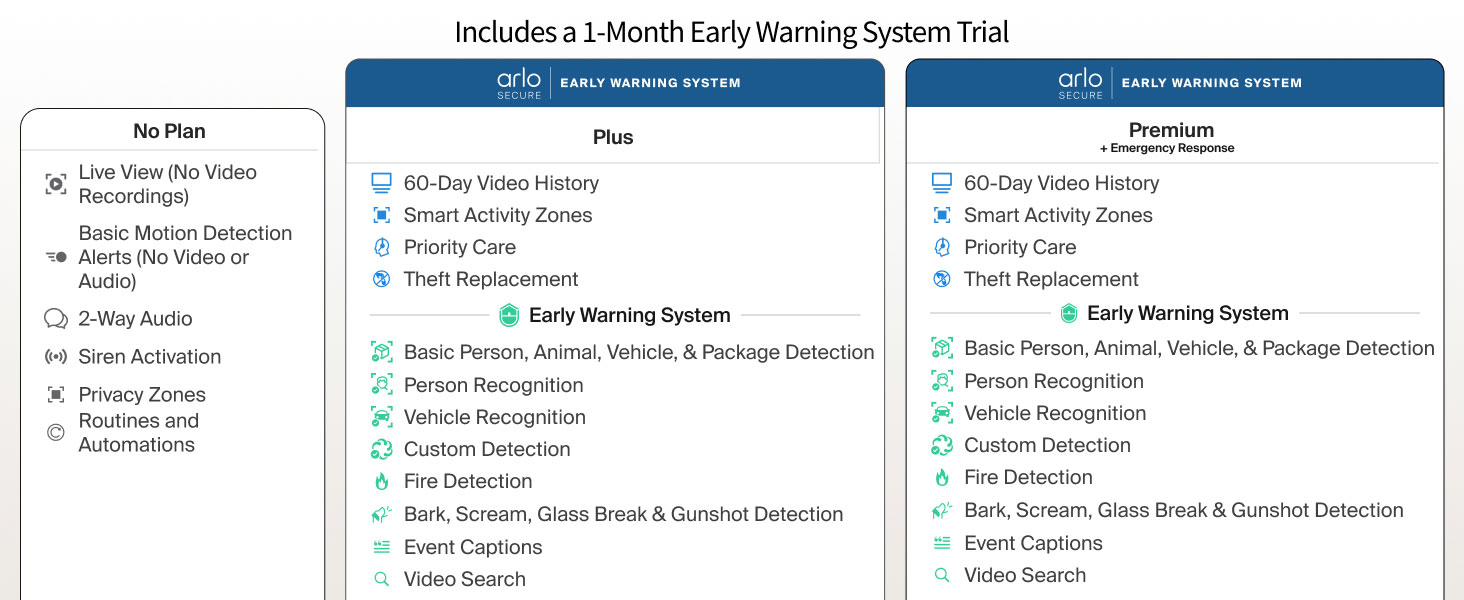Click Premium plan Video Search magnifier icon

[x=941, y=575]
